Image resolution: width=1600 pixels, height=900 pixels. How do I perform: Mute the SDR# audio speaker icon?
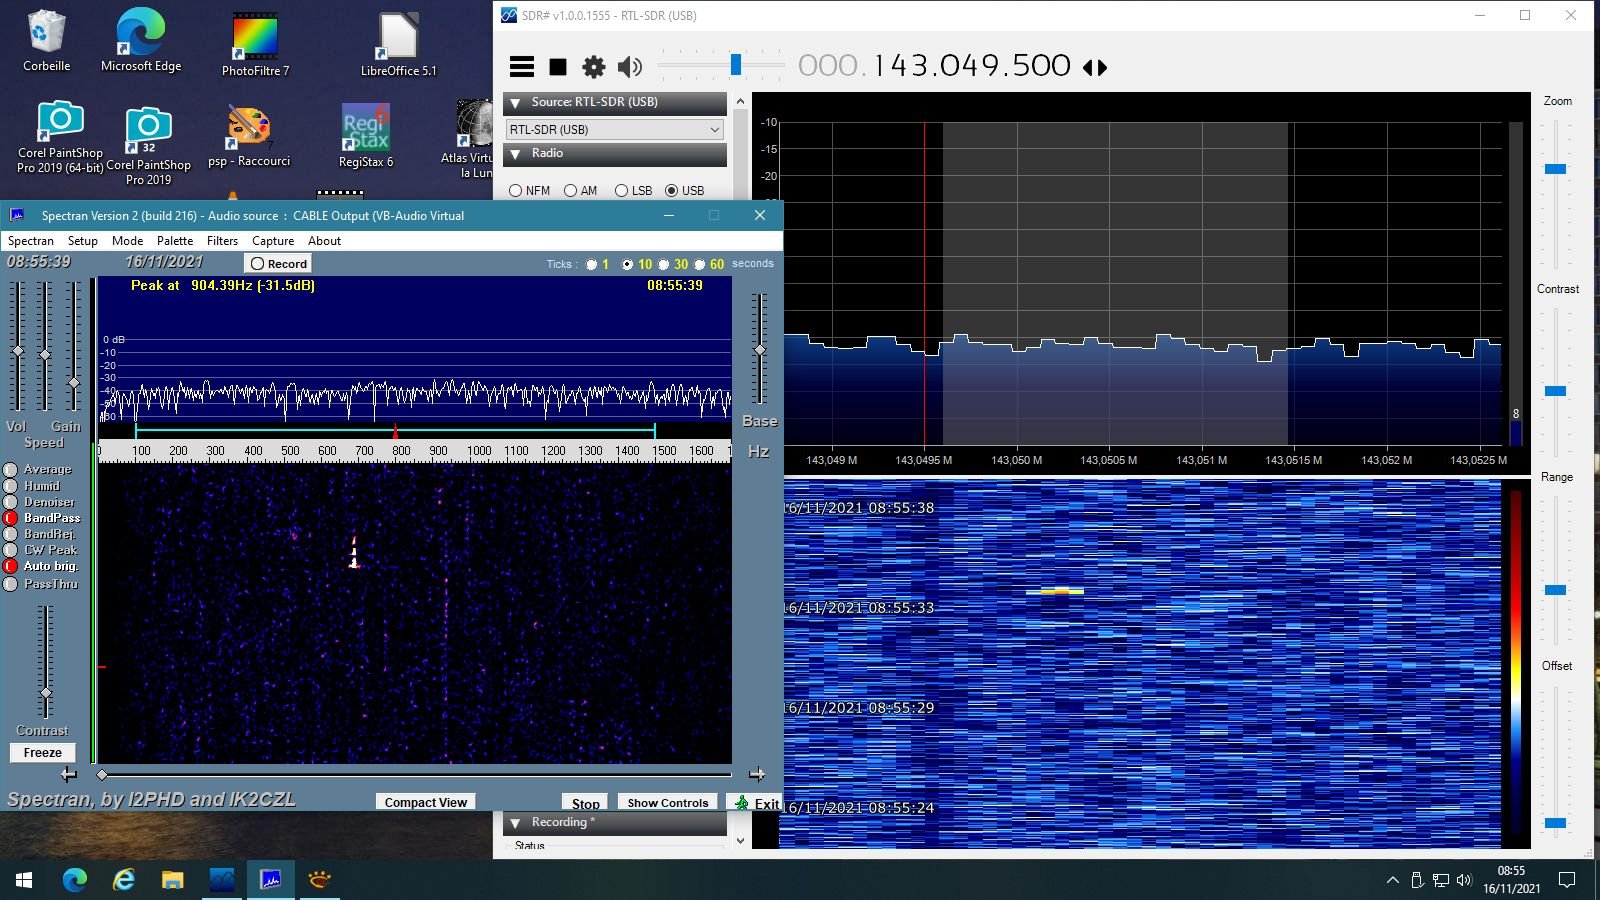coord(629,67)
